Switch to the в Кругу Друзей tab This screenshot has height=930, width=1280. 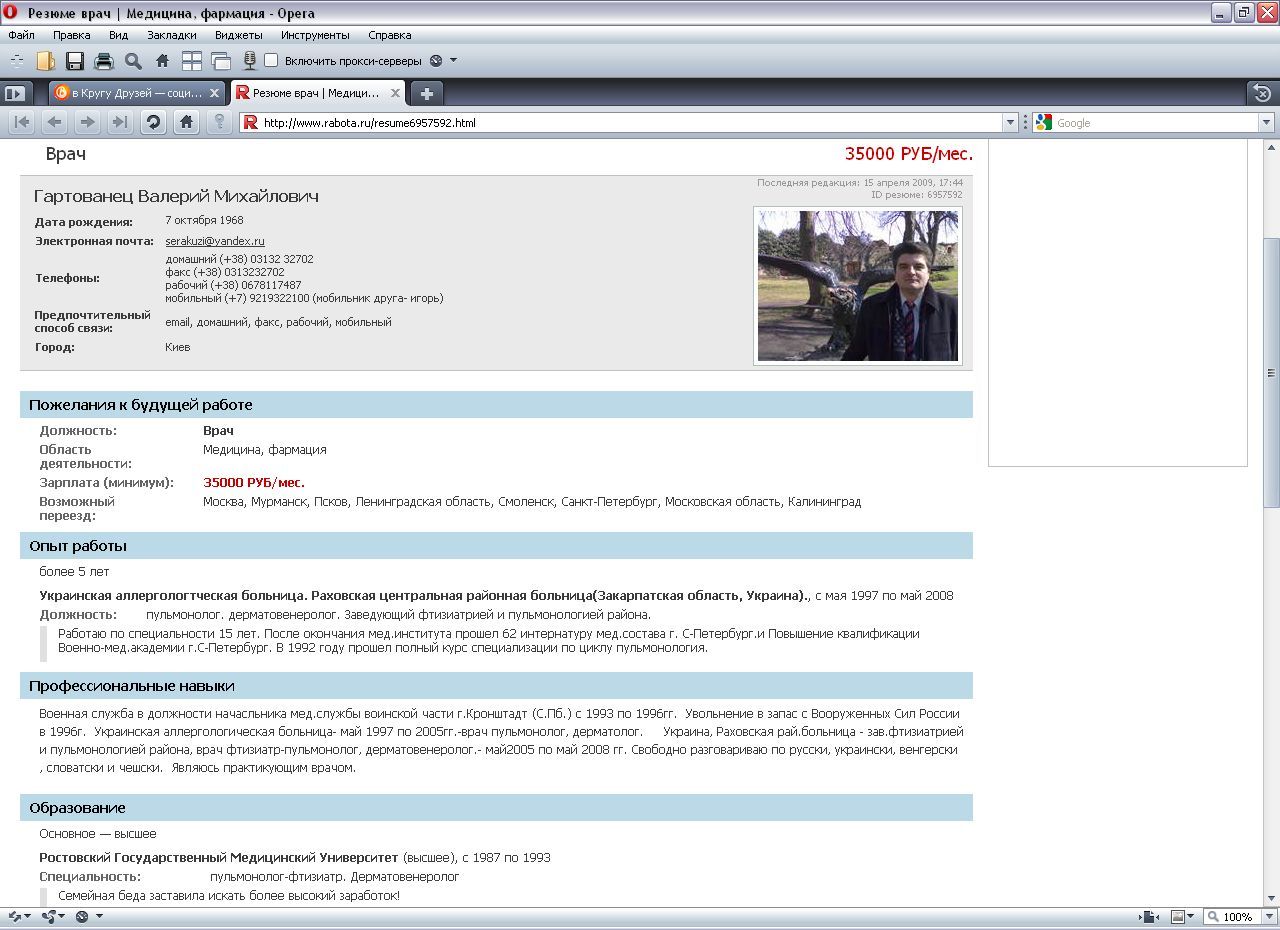138,93
